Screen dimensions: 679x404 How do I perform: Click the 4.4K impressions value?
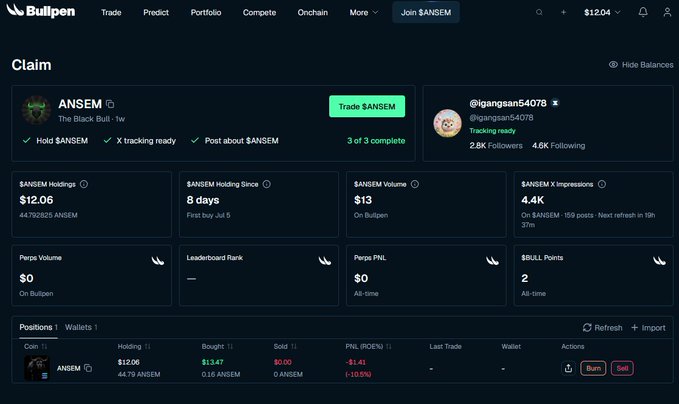point(533,200)
